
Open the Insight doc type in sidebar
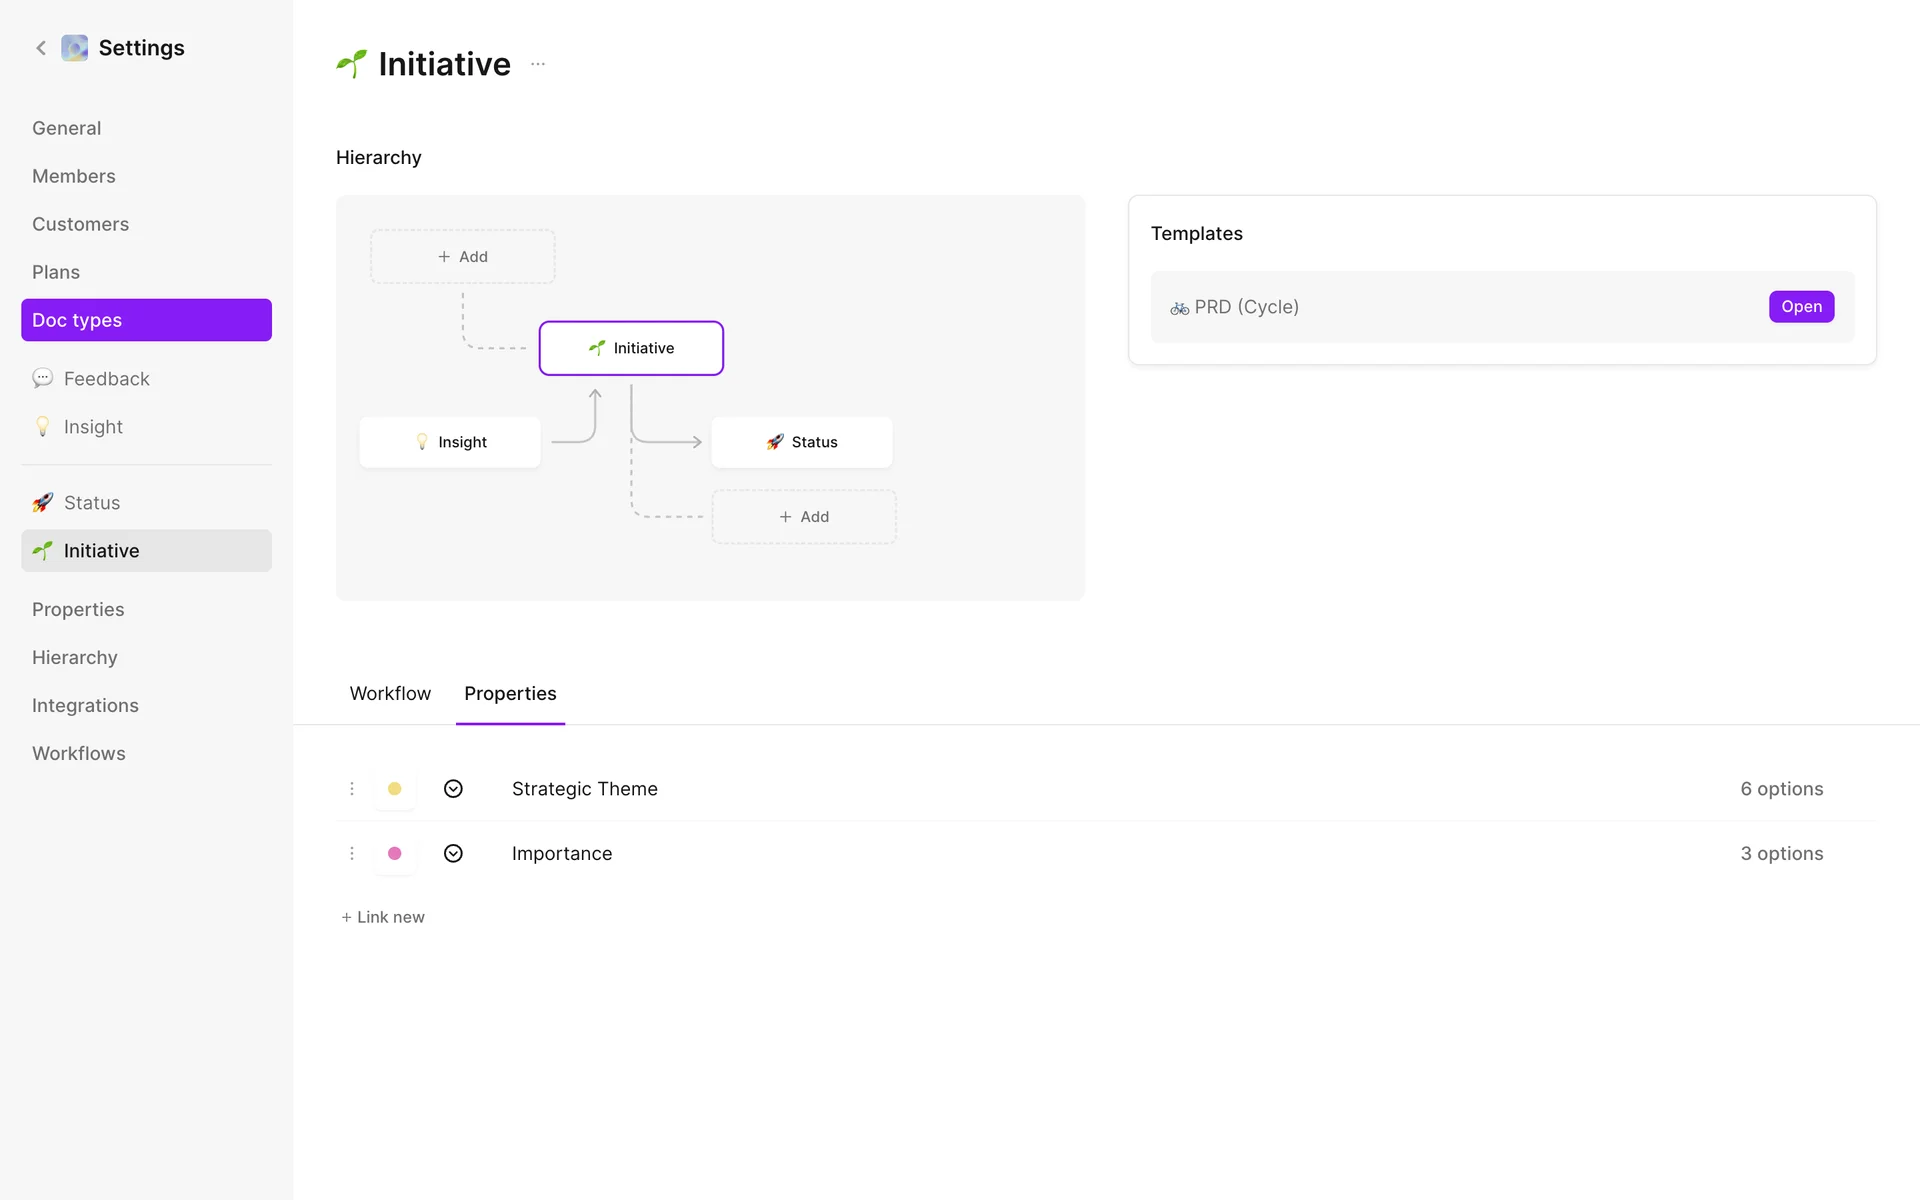pyautogui.click(x=93, y=427)
